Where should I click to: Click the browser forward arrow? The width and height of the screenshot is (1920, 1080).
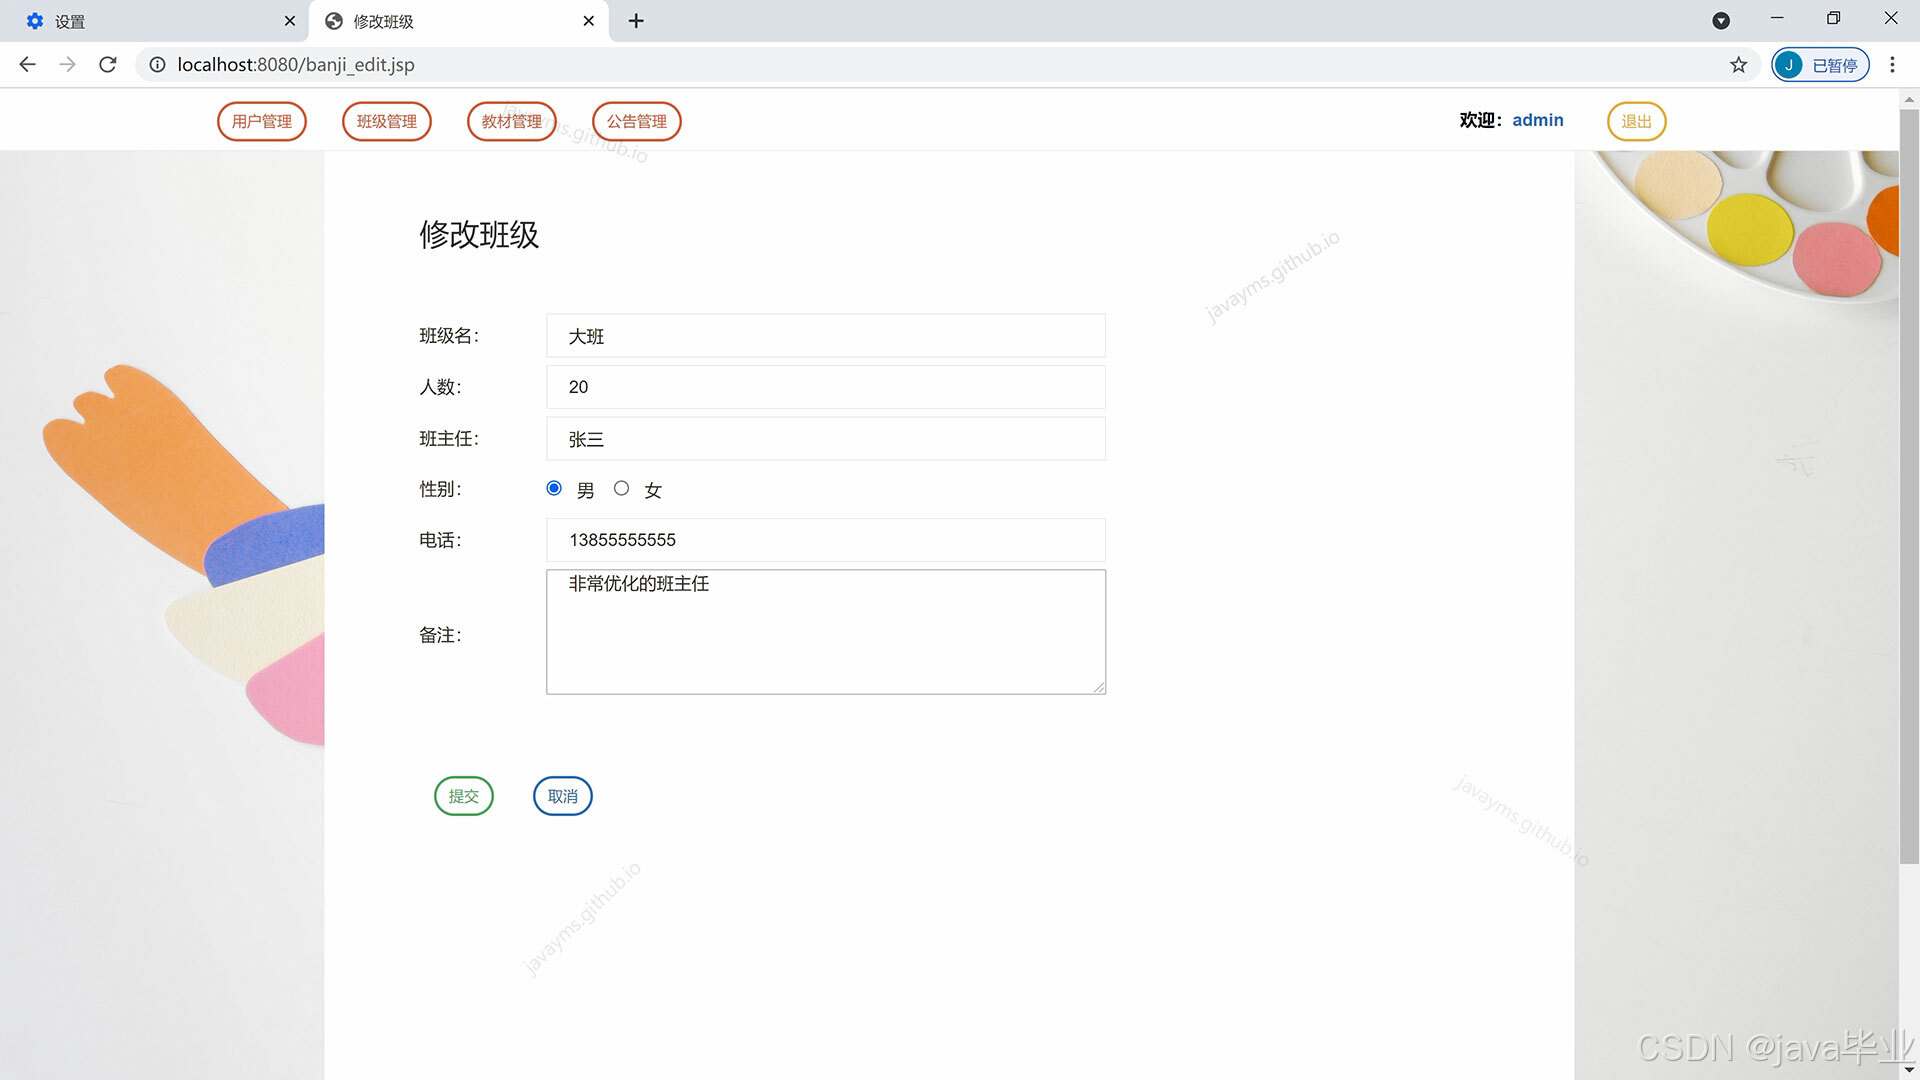coord(67,64)
